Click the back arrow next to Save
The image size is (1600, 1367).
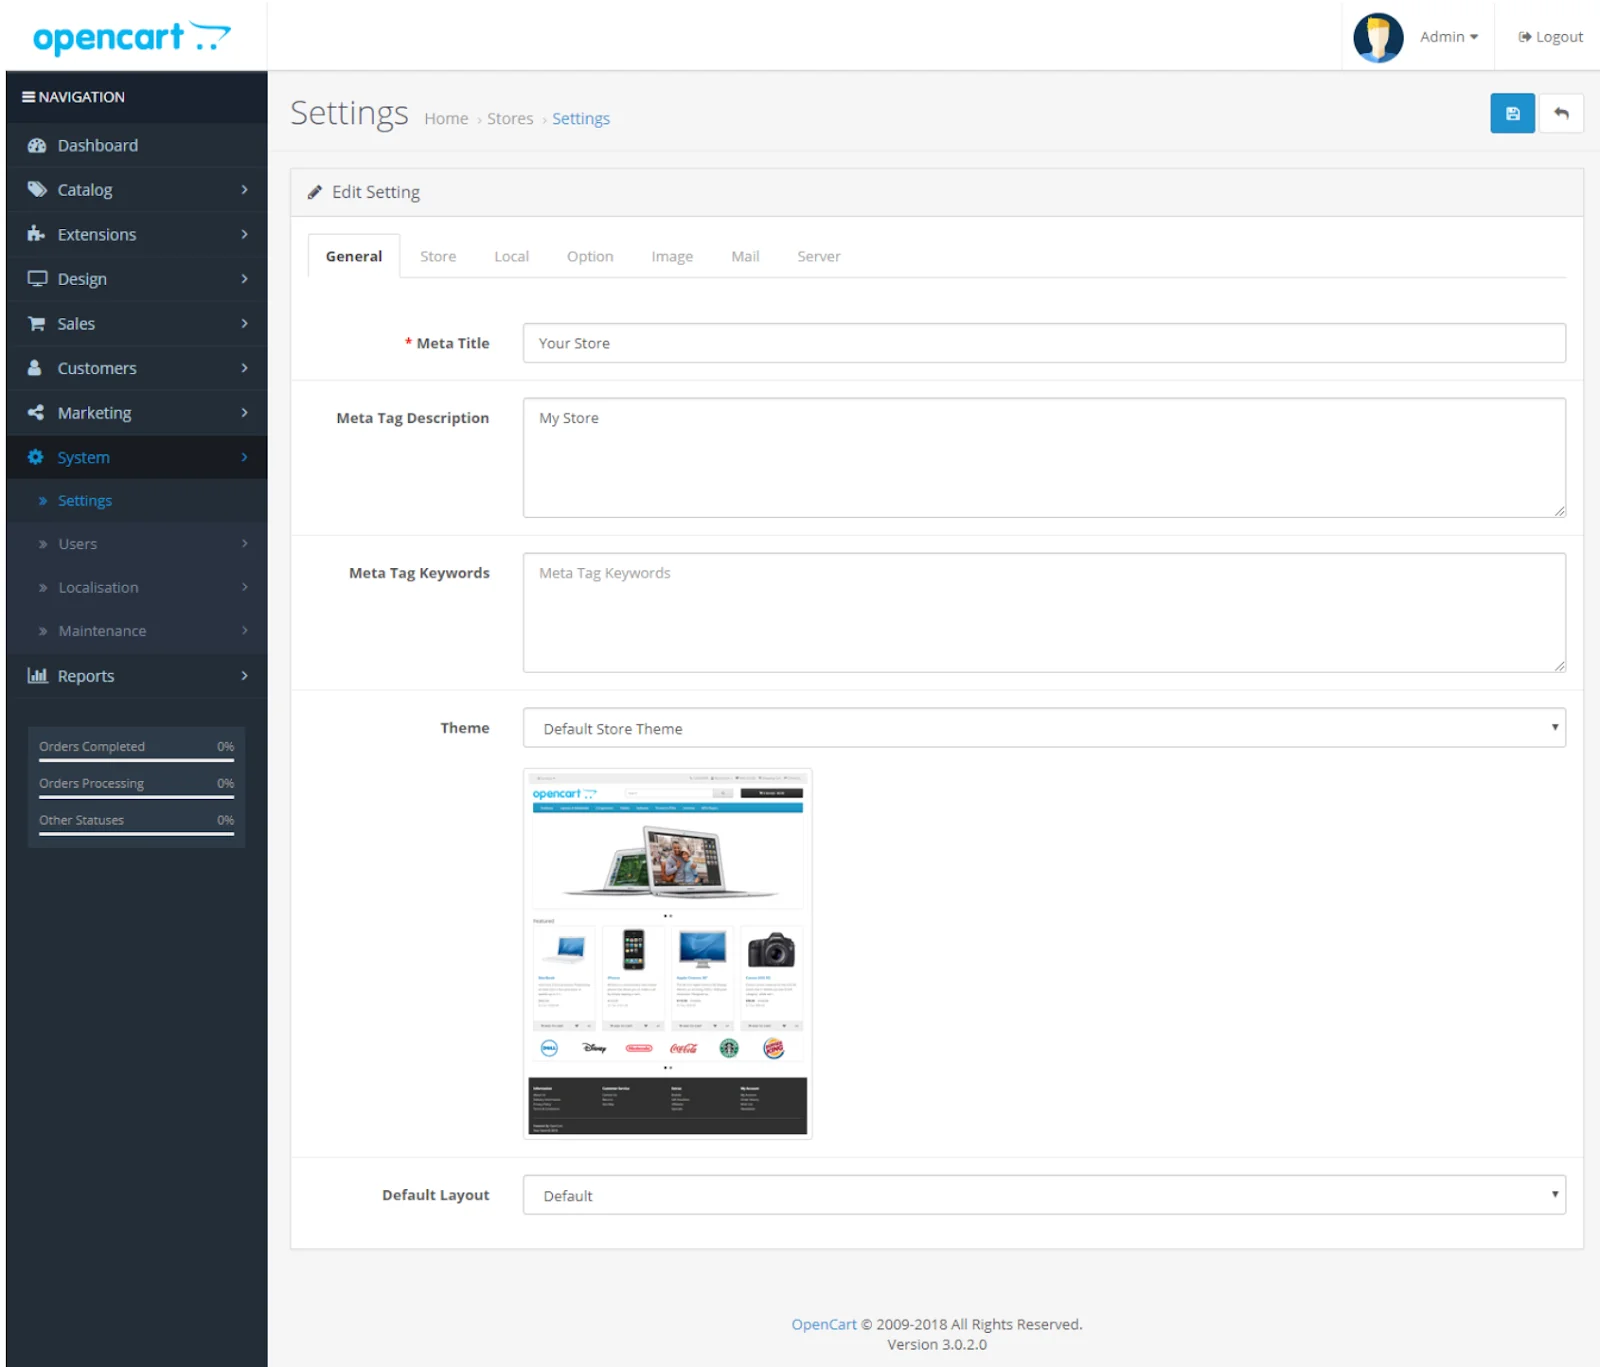tap(1561, 113)
